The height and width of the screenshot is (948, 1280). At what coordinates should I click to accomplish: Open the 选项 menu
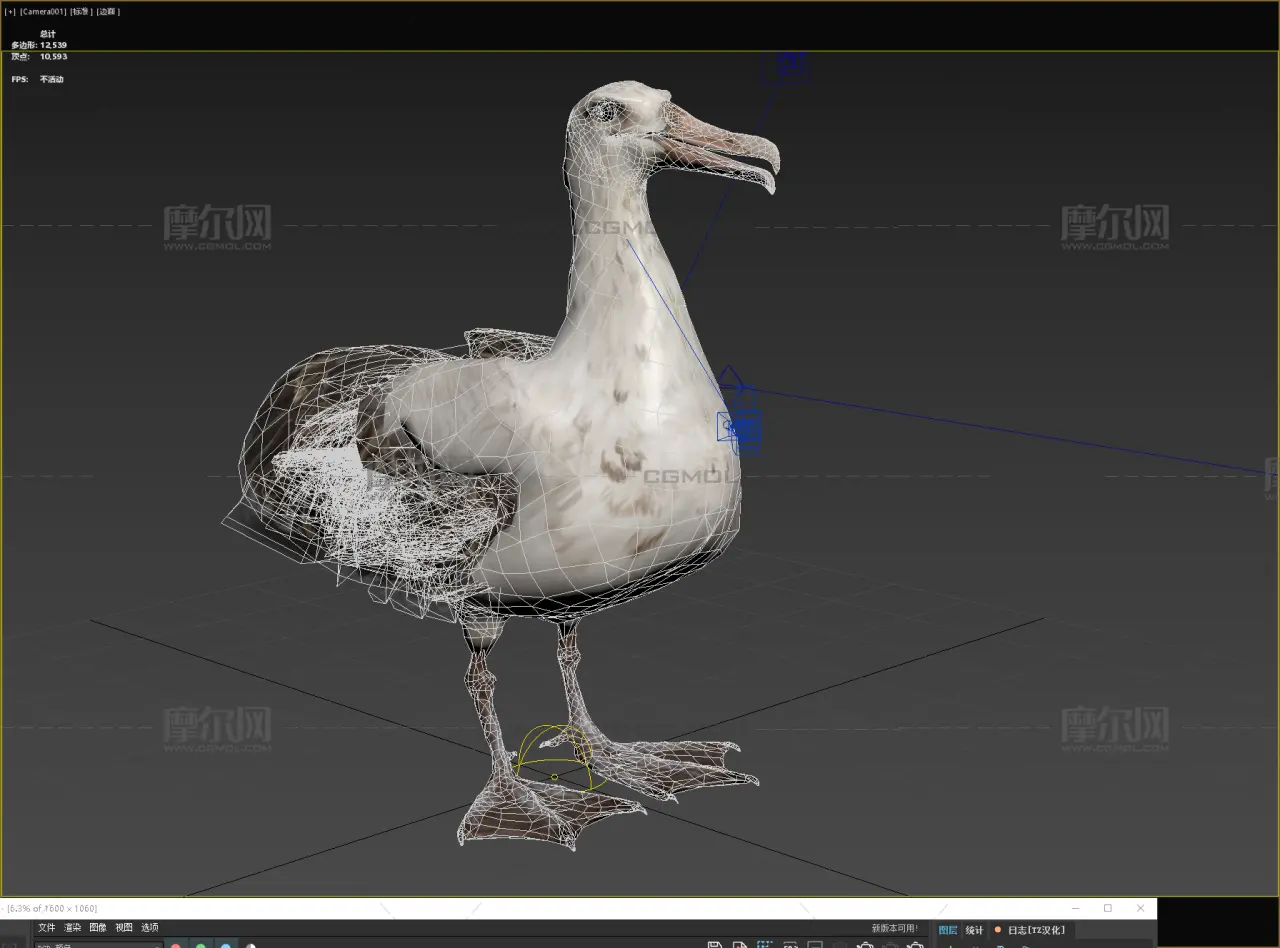tap(150, 928)
